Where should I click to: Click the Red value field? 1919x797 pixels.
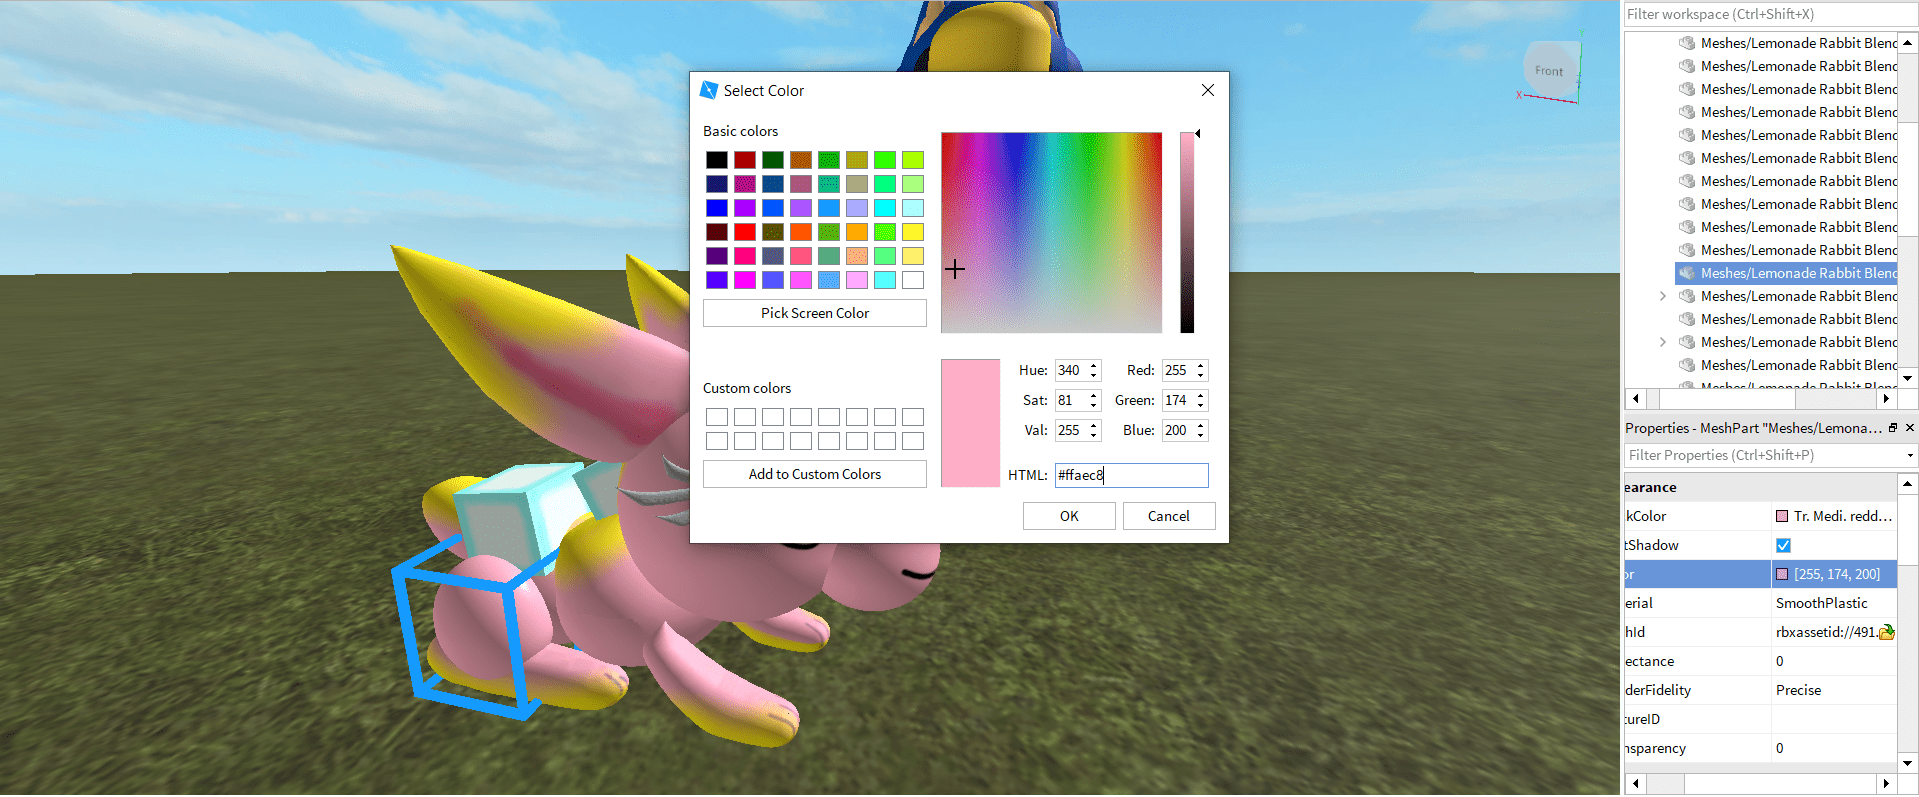(x=1177, y=370)
